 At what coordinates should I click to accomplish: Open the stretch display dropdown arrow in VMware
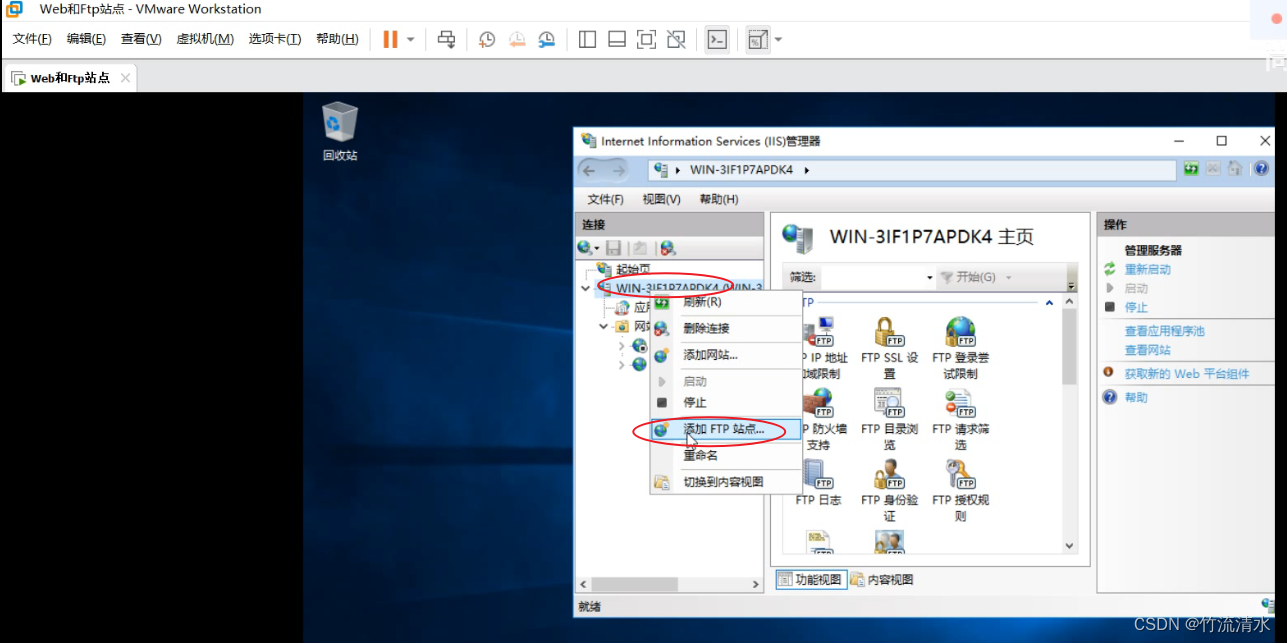(x=778, y=39)
